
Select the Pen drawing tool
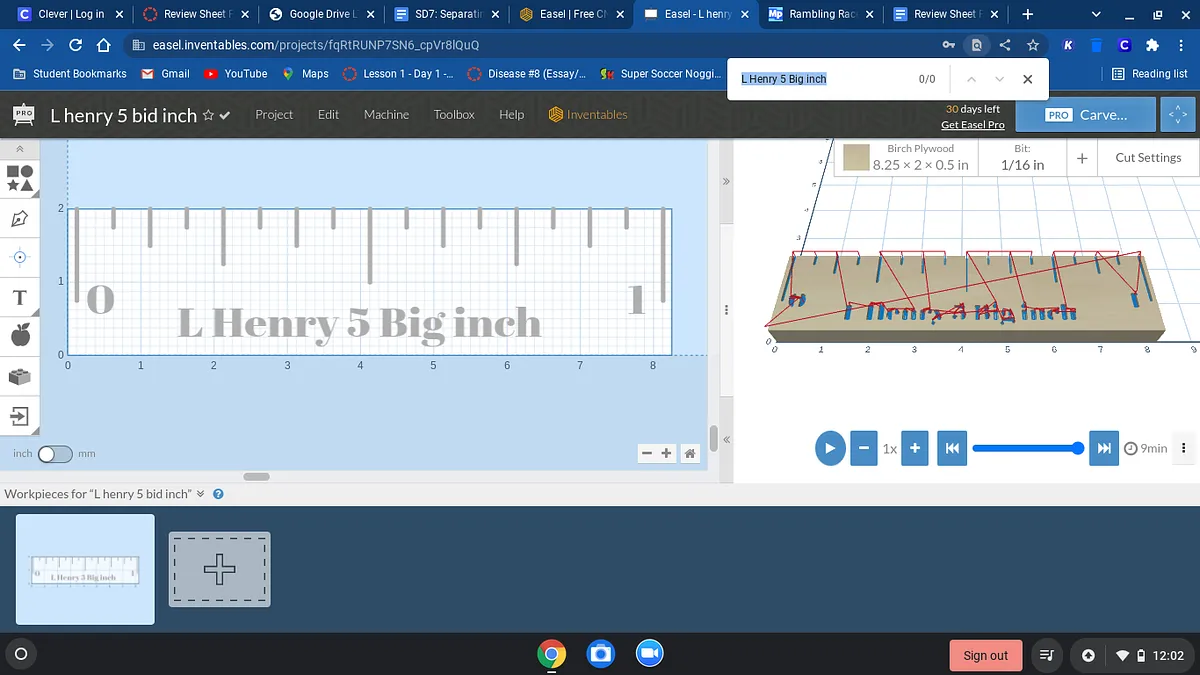pos(20,218)
